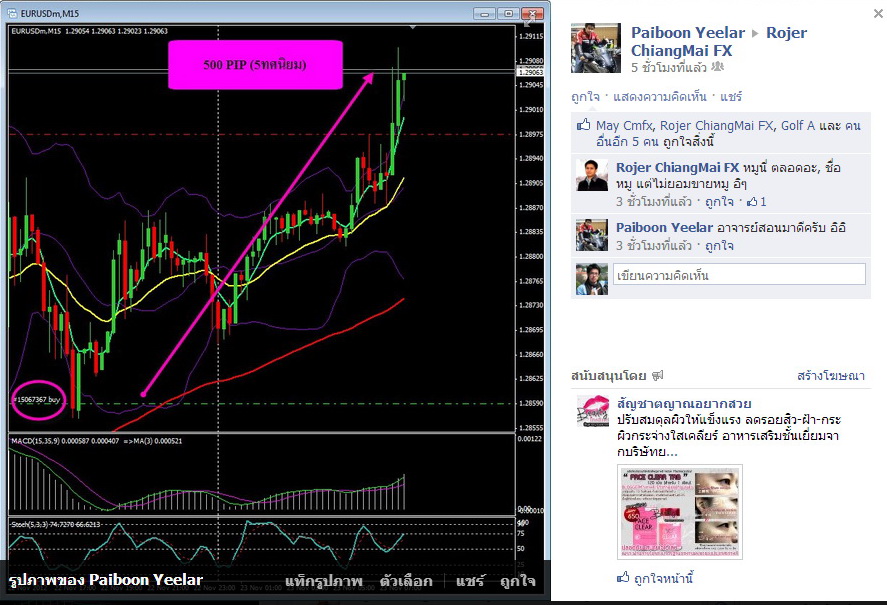This screenshot has height=605, width=887.
Task: Close the photo viewer with the top-right X
Action: coord(878,14)
